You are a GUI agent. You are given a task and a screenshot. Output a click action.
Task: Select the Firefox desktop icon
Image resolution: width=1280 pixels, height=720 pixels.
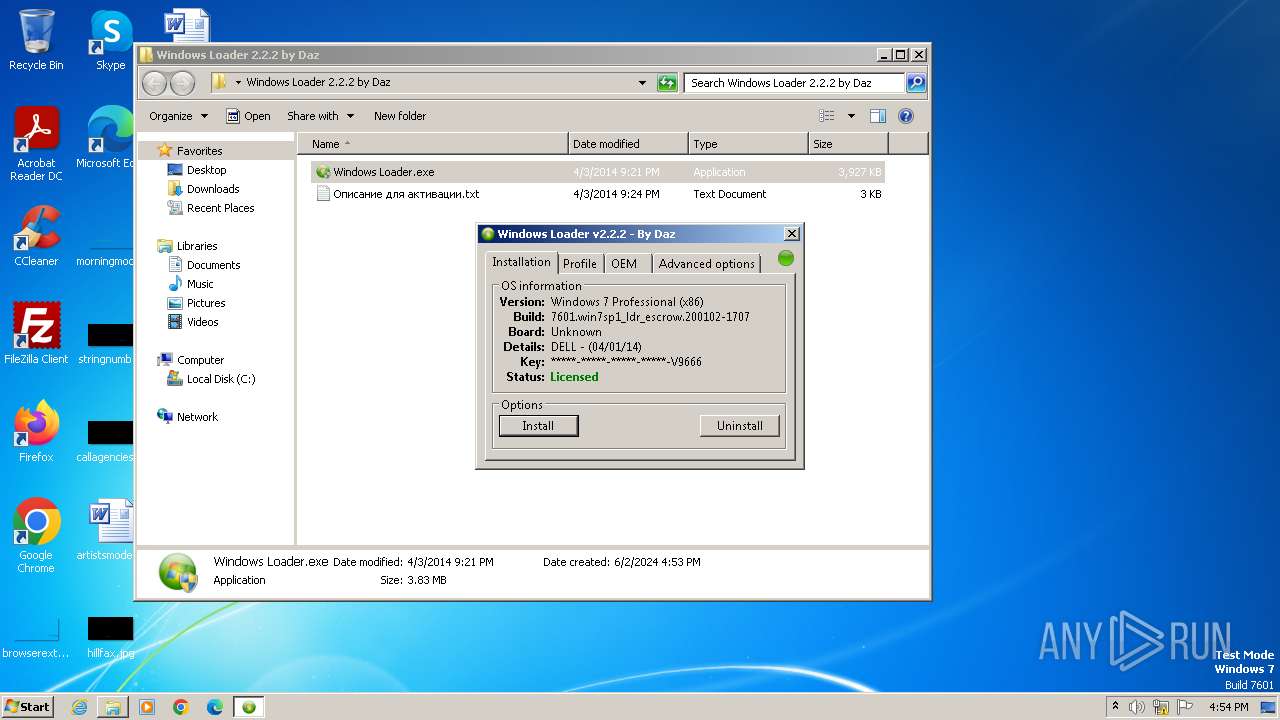click(x=36, y=432)
